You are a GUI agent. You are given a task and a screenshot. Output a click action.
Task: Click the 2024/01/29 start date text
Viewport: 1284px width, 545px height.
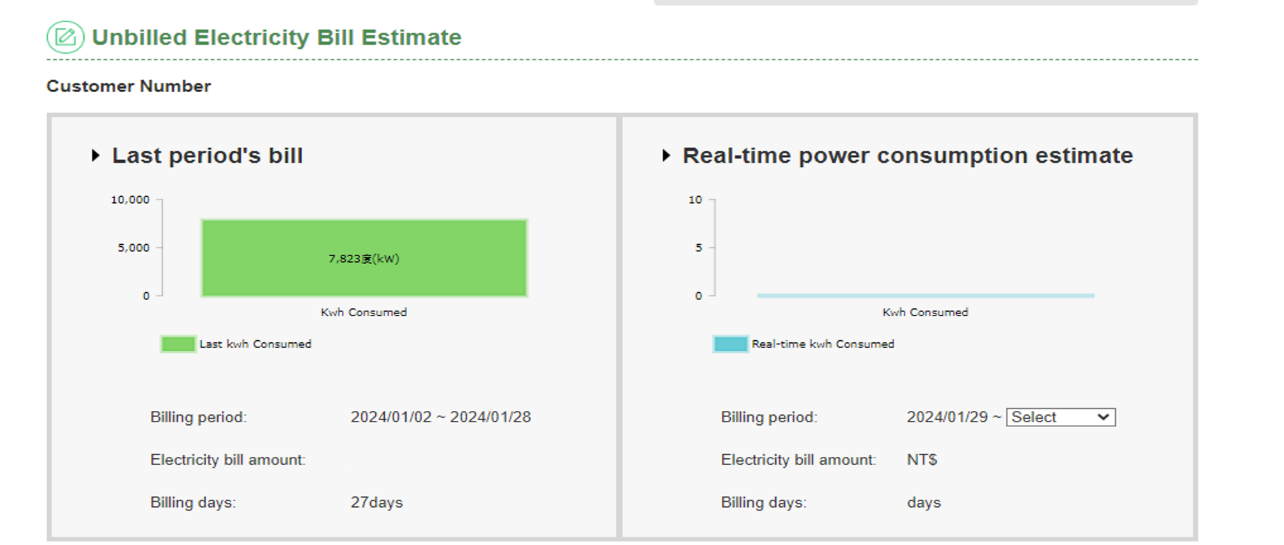tap(948, 417)
